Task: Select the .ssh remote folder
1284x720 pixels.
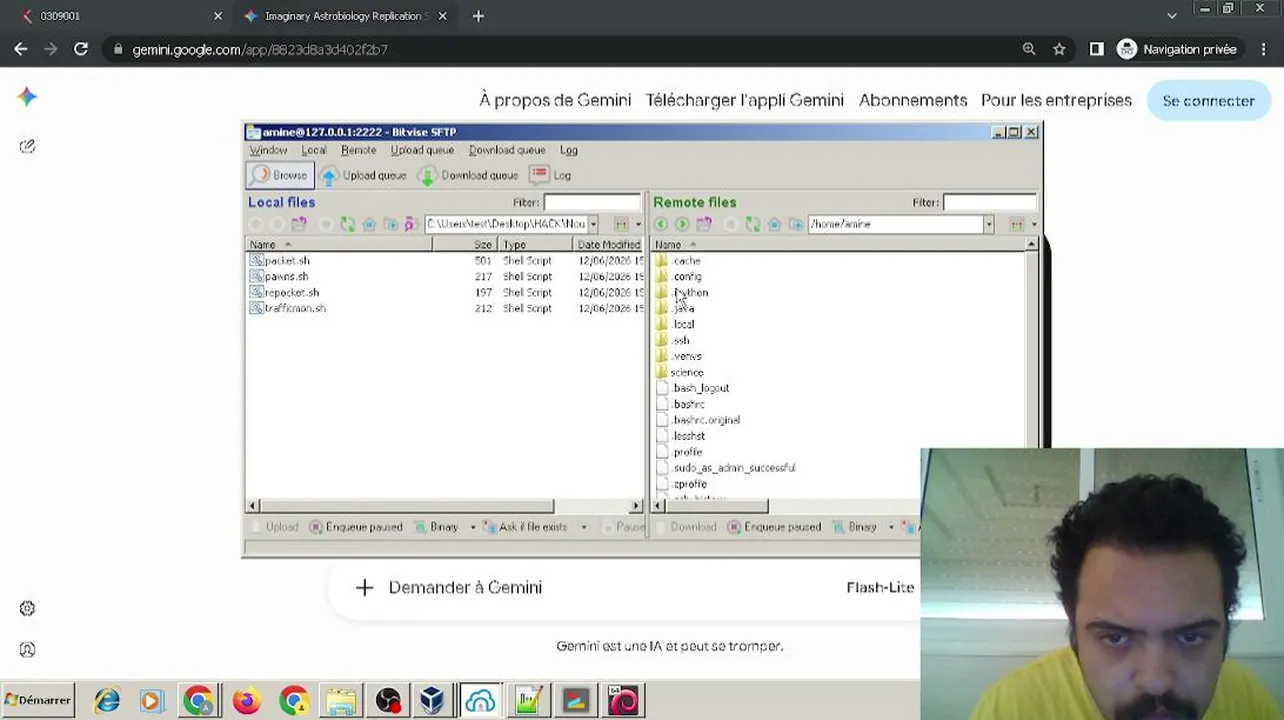Action: 673,340
